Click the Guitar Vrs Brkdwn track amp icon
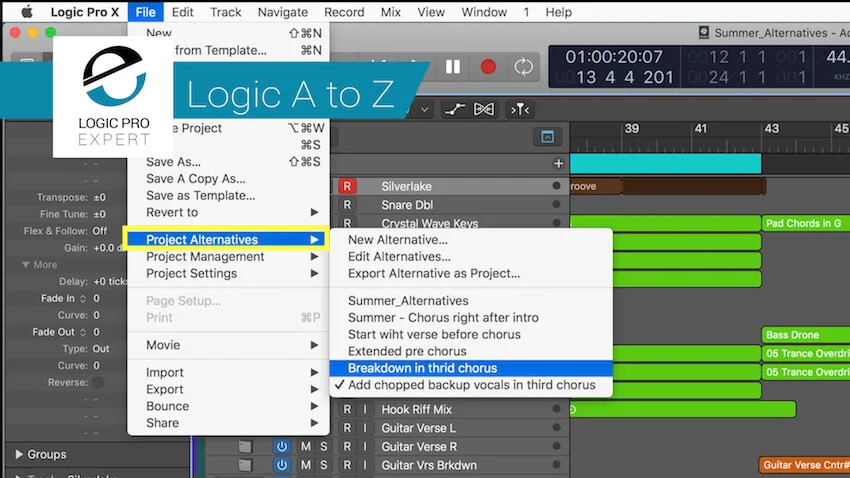 pyautogui.click(x=245, y=465)
